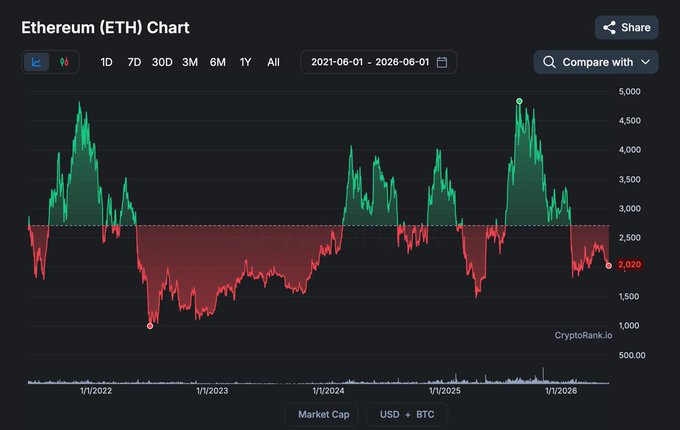
Task: Expand the Compare with chevron arrow
Action: (645, 62)
